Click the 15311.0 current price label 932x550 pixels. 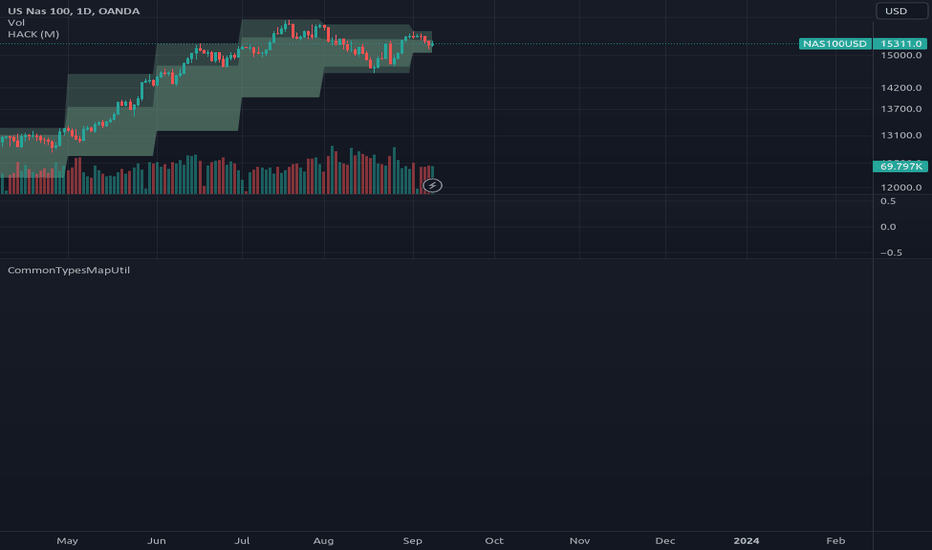coord(900,43)
